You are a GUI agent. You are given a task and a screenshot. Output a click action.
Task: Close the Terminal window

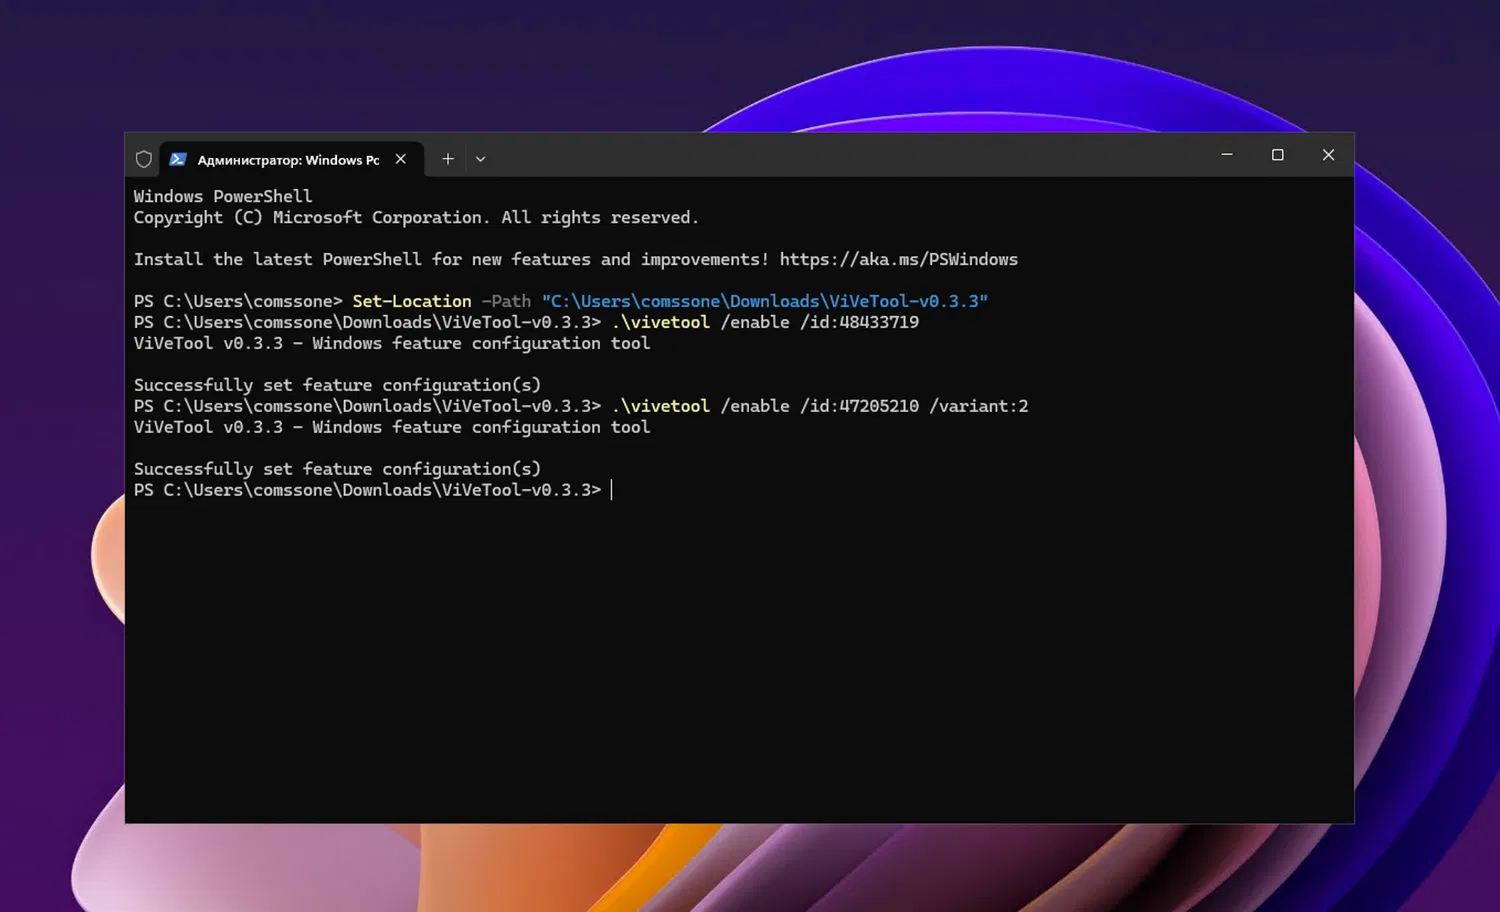pos(1328,155)
